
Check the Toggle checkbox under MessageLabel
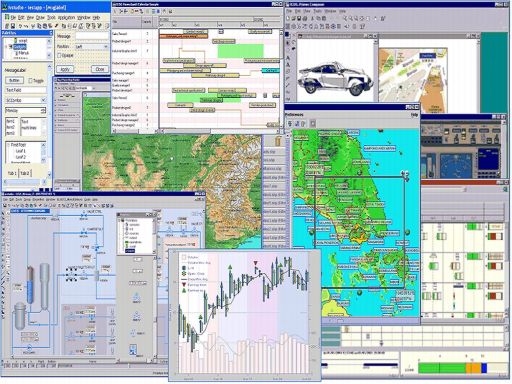[30, 80]
